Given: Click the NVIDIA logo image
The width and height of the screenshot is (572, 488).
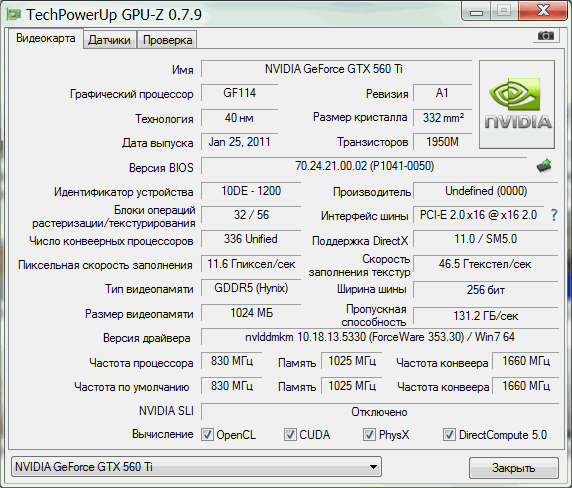Looking at the screenshot, I should pyautogui.click(x=517, y=104).
